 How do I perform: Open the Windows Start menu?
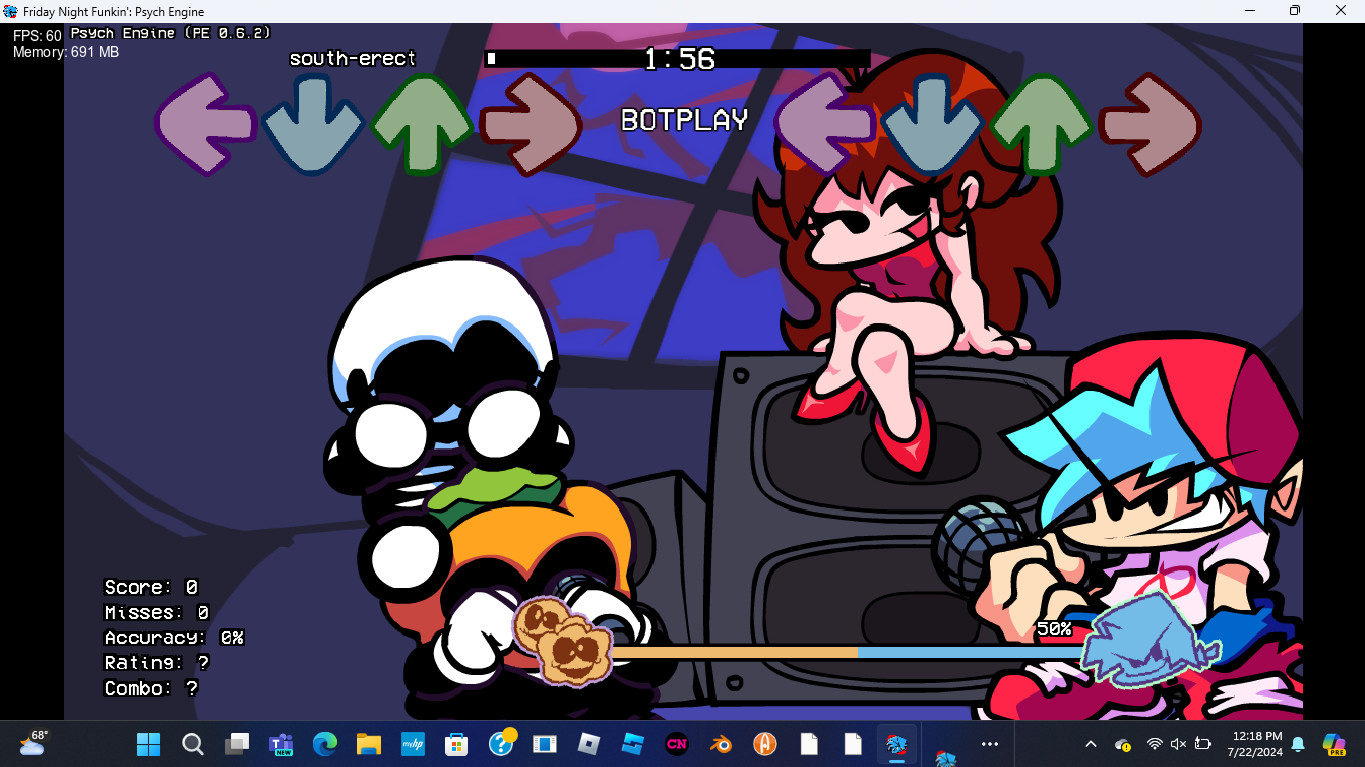coord(148,744)
